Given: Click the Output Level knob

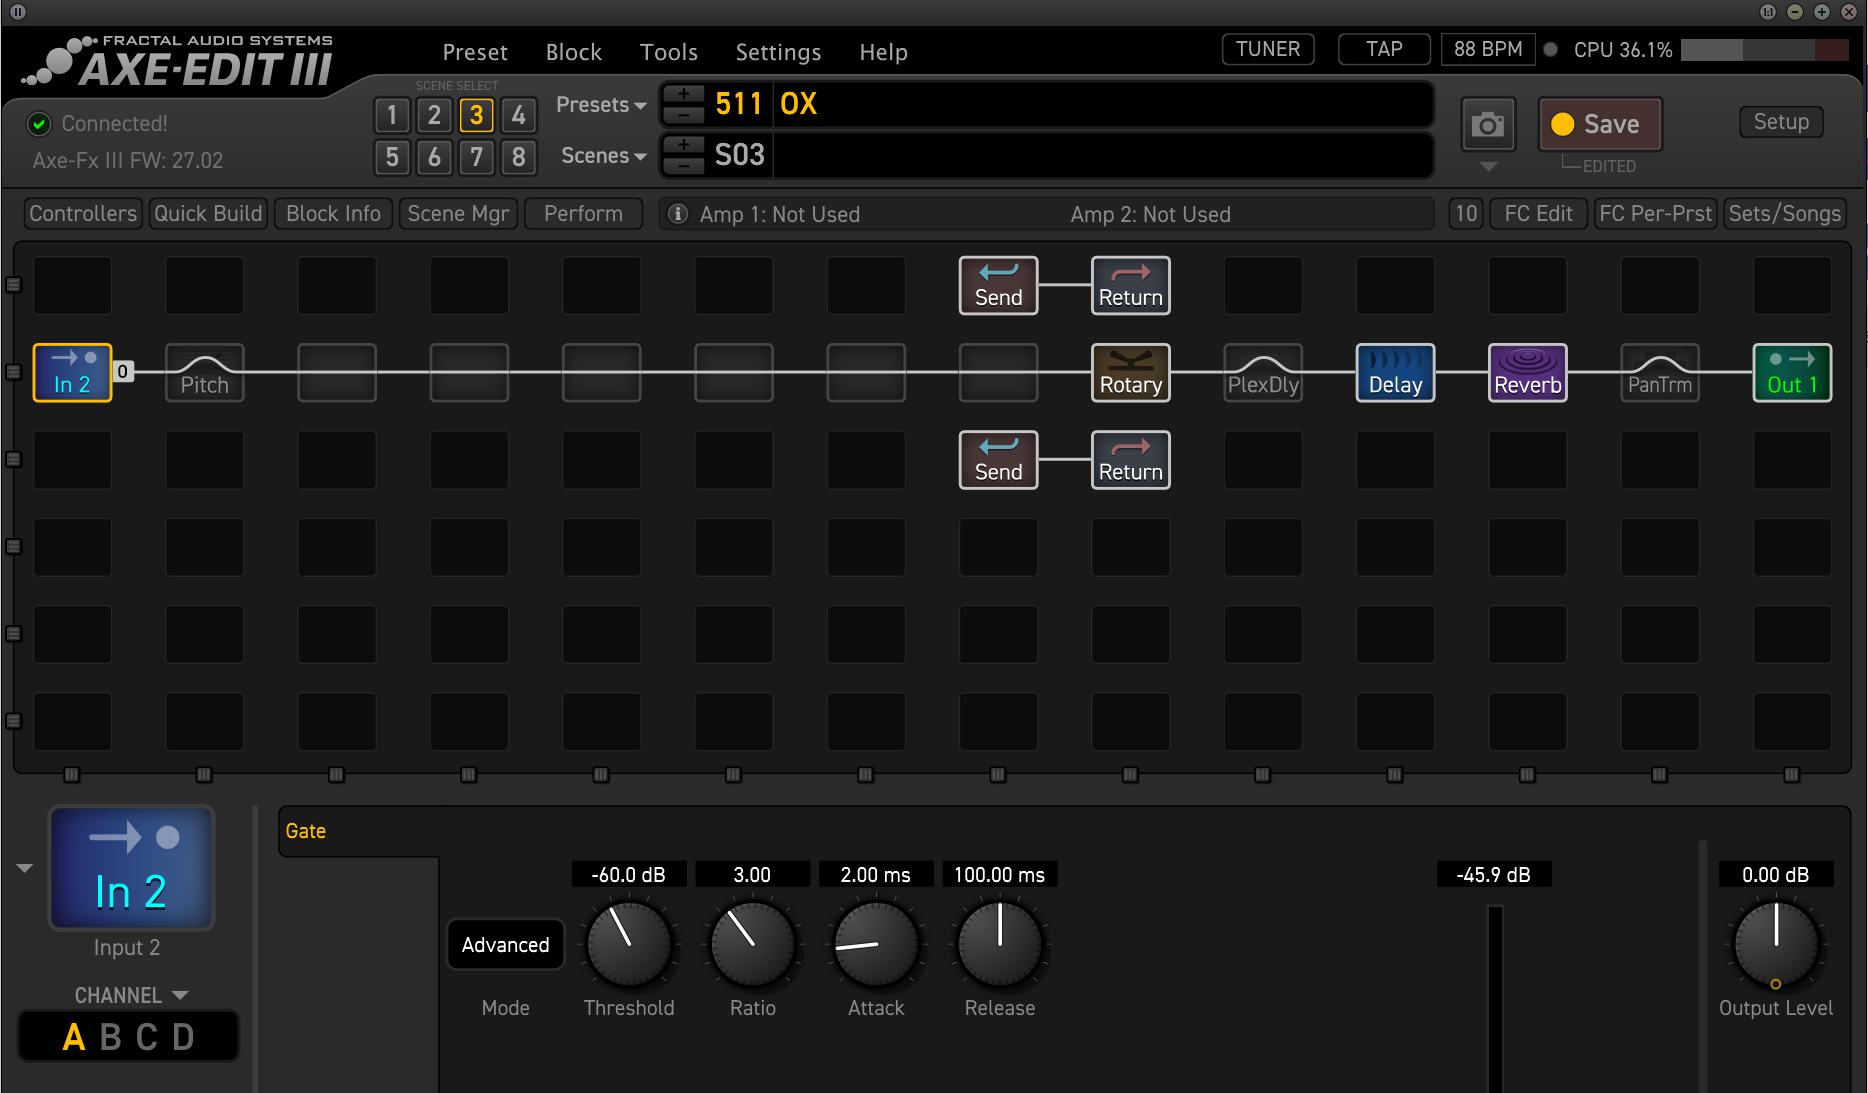Looking at the screenshot, I should coord(1776,944).
